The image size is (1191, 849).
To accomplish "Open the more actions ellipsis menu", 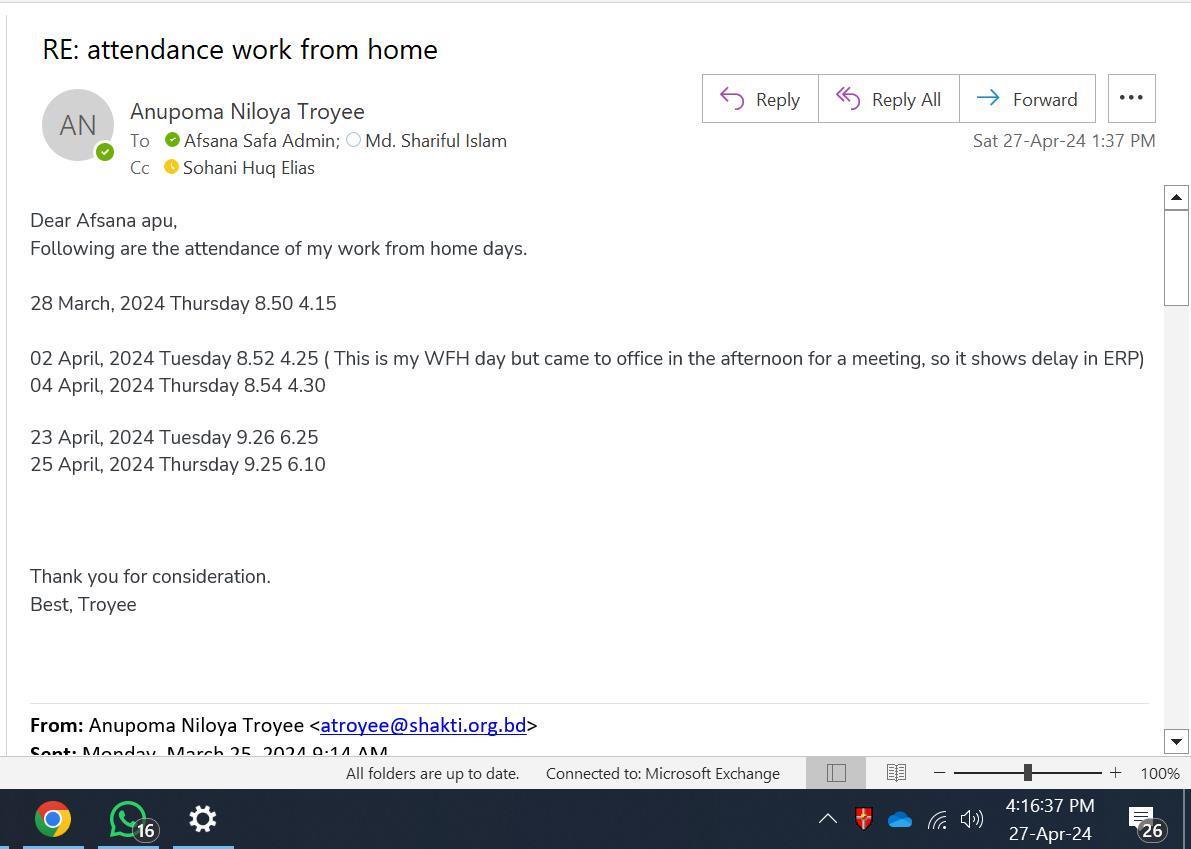I will click(x=1132, y=98).
